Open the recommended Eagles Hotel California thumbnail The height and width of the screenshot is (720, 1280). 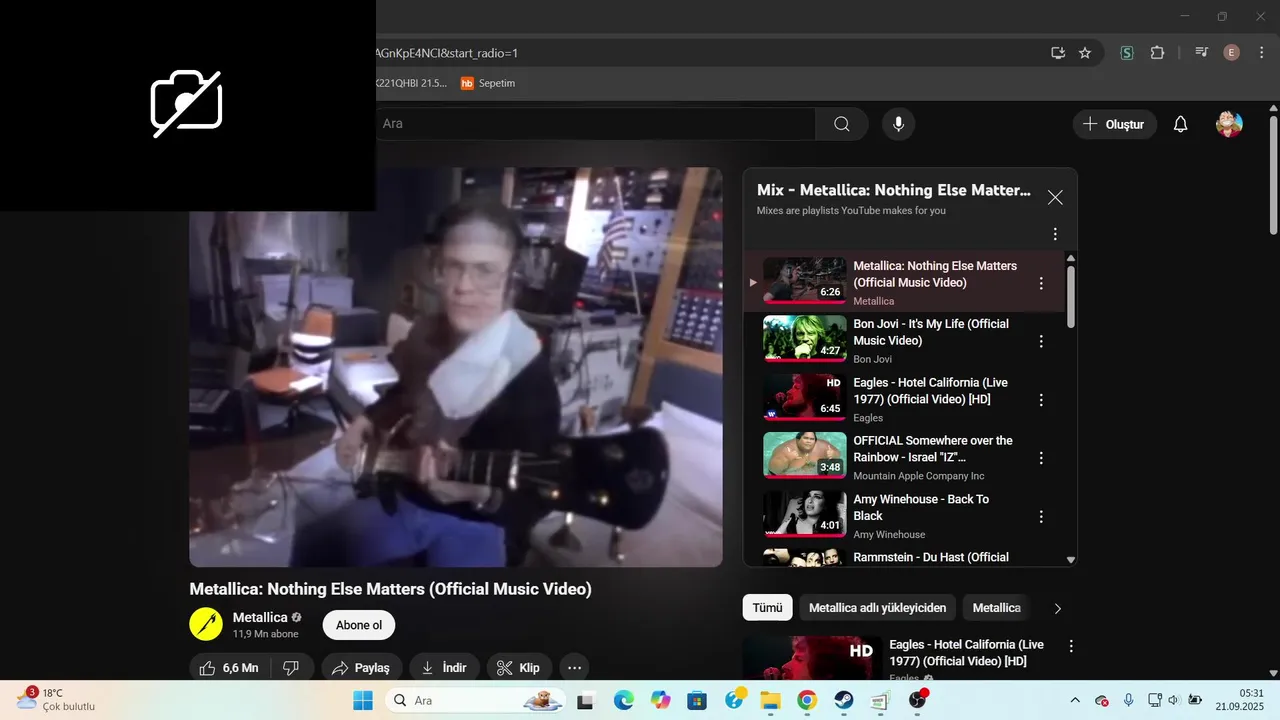812,659
